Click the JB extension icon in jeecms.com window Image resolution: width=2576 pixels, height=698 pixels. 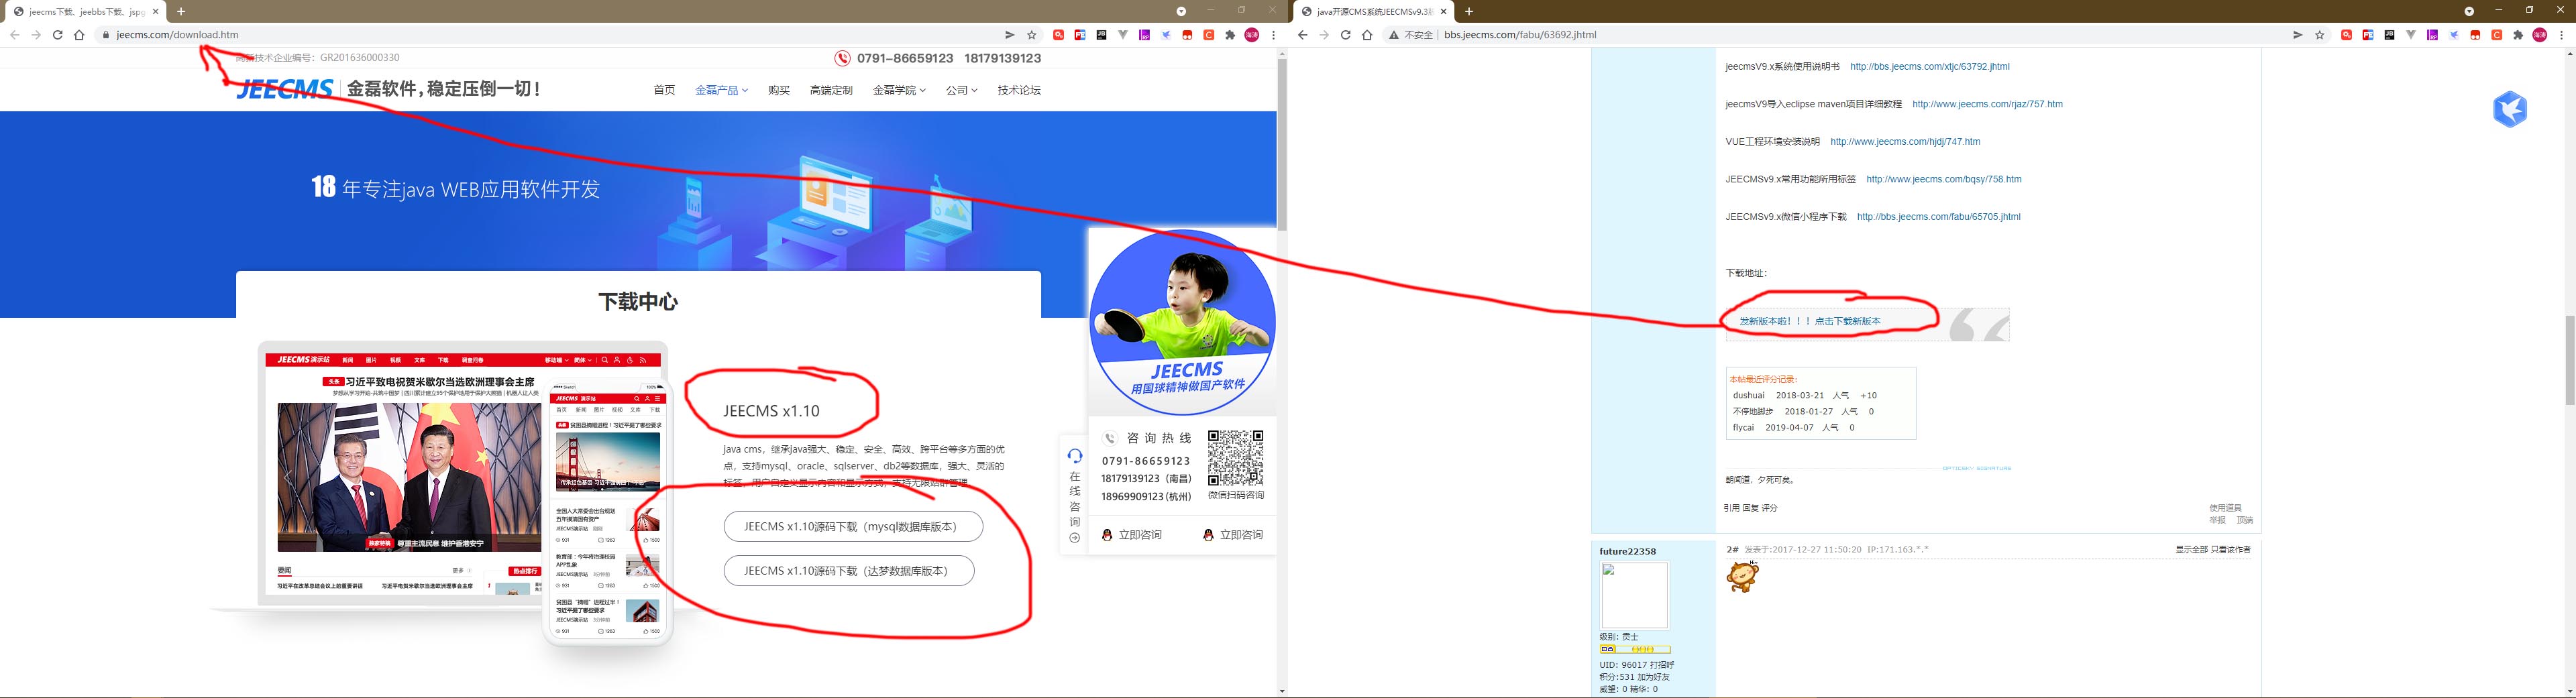(1101, 35)
